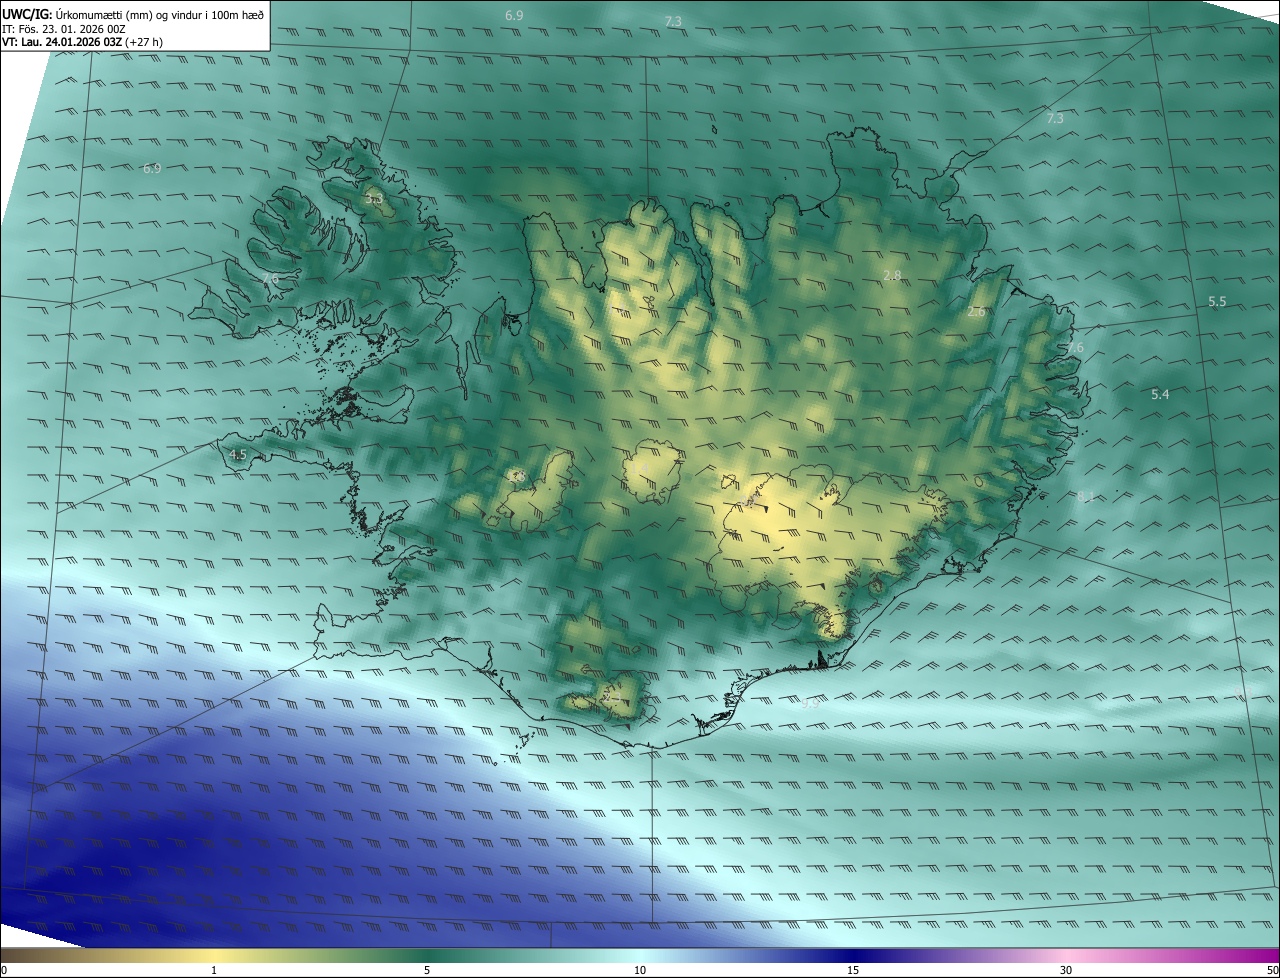Click the 5.5 value label over the eastern sea
Viewport: 1280px width, 978px height.
[1217, 301]
